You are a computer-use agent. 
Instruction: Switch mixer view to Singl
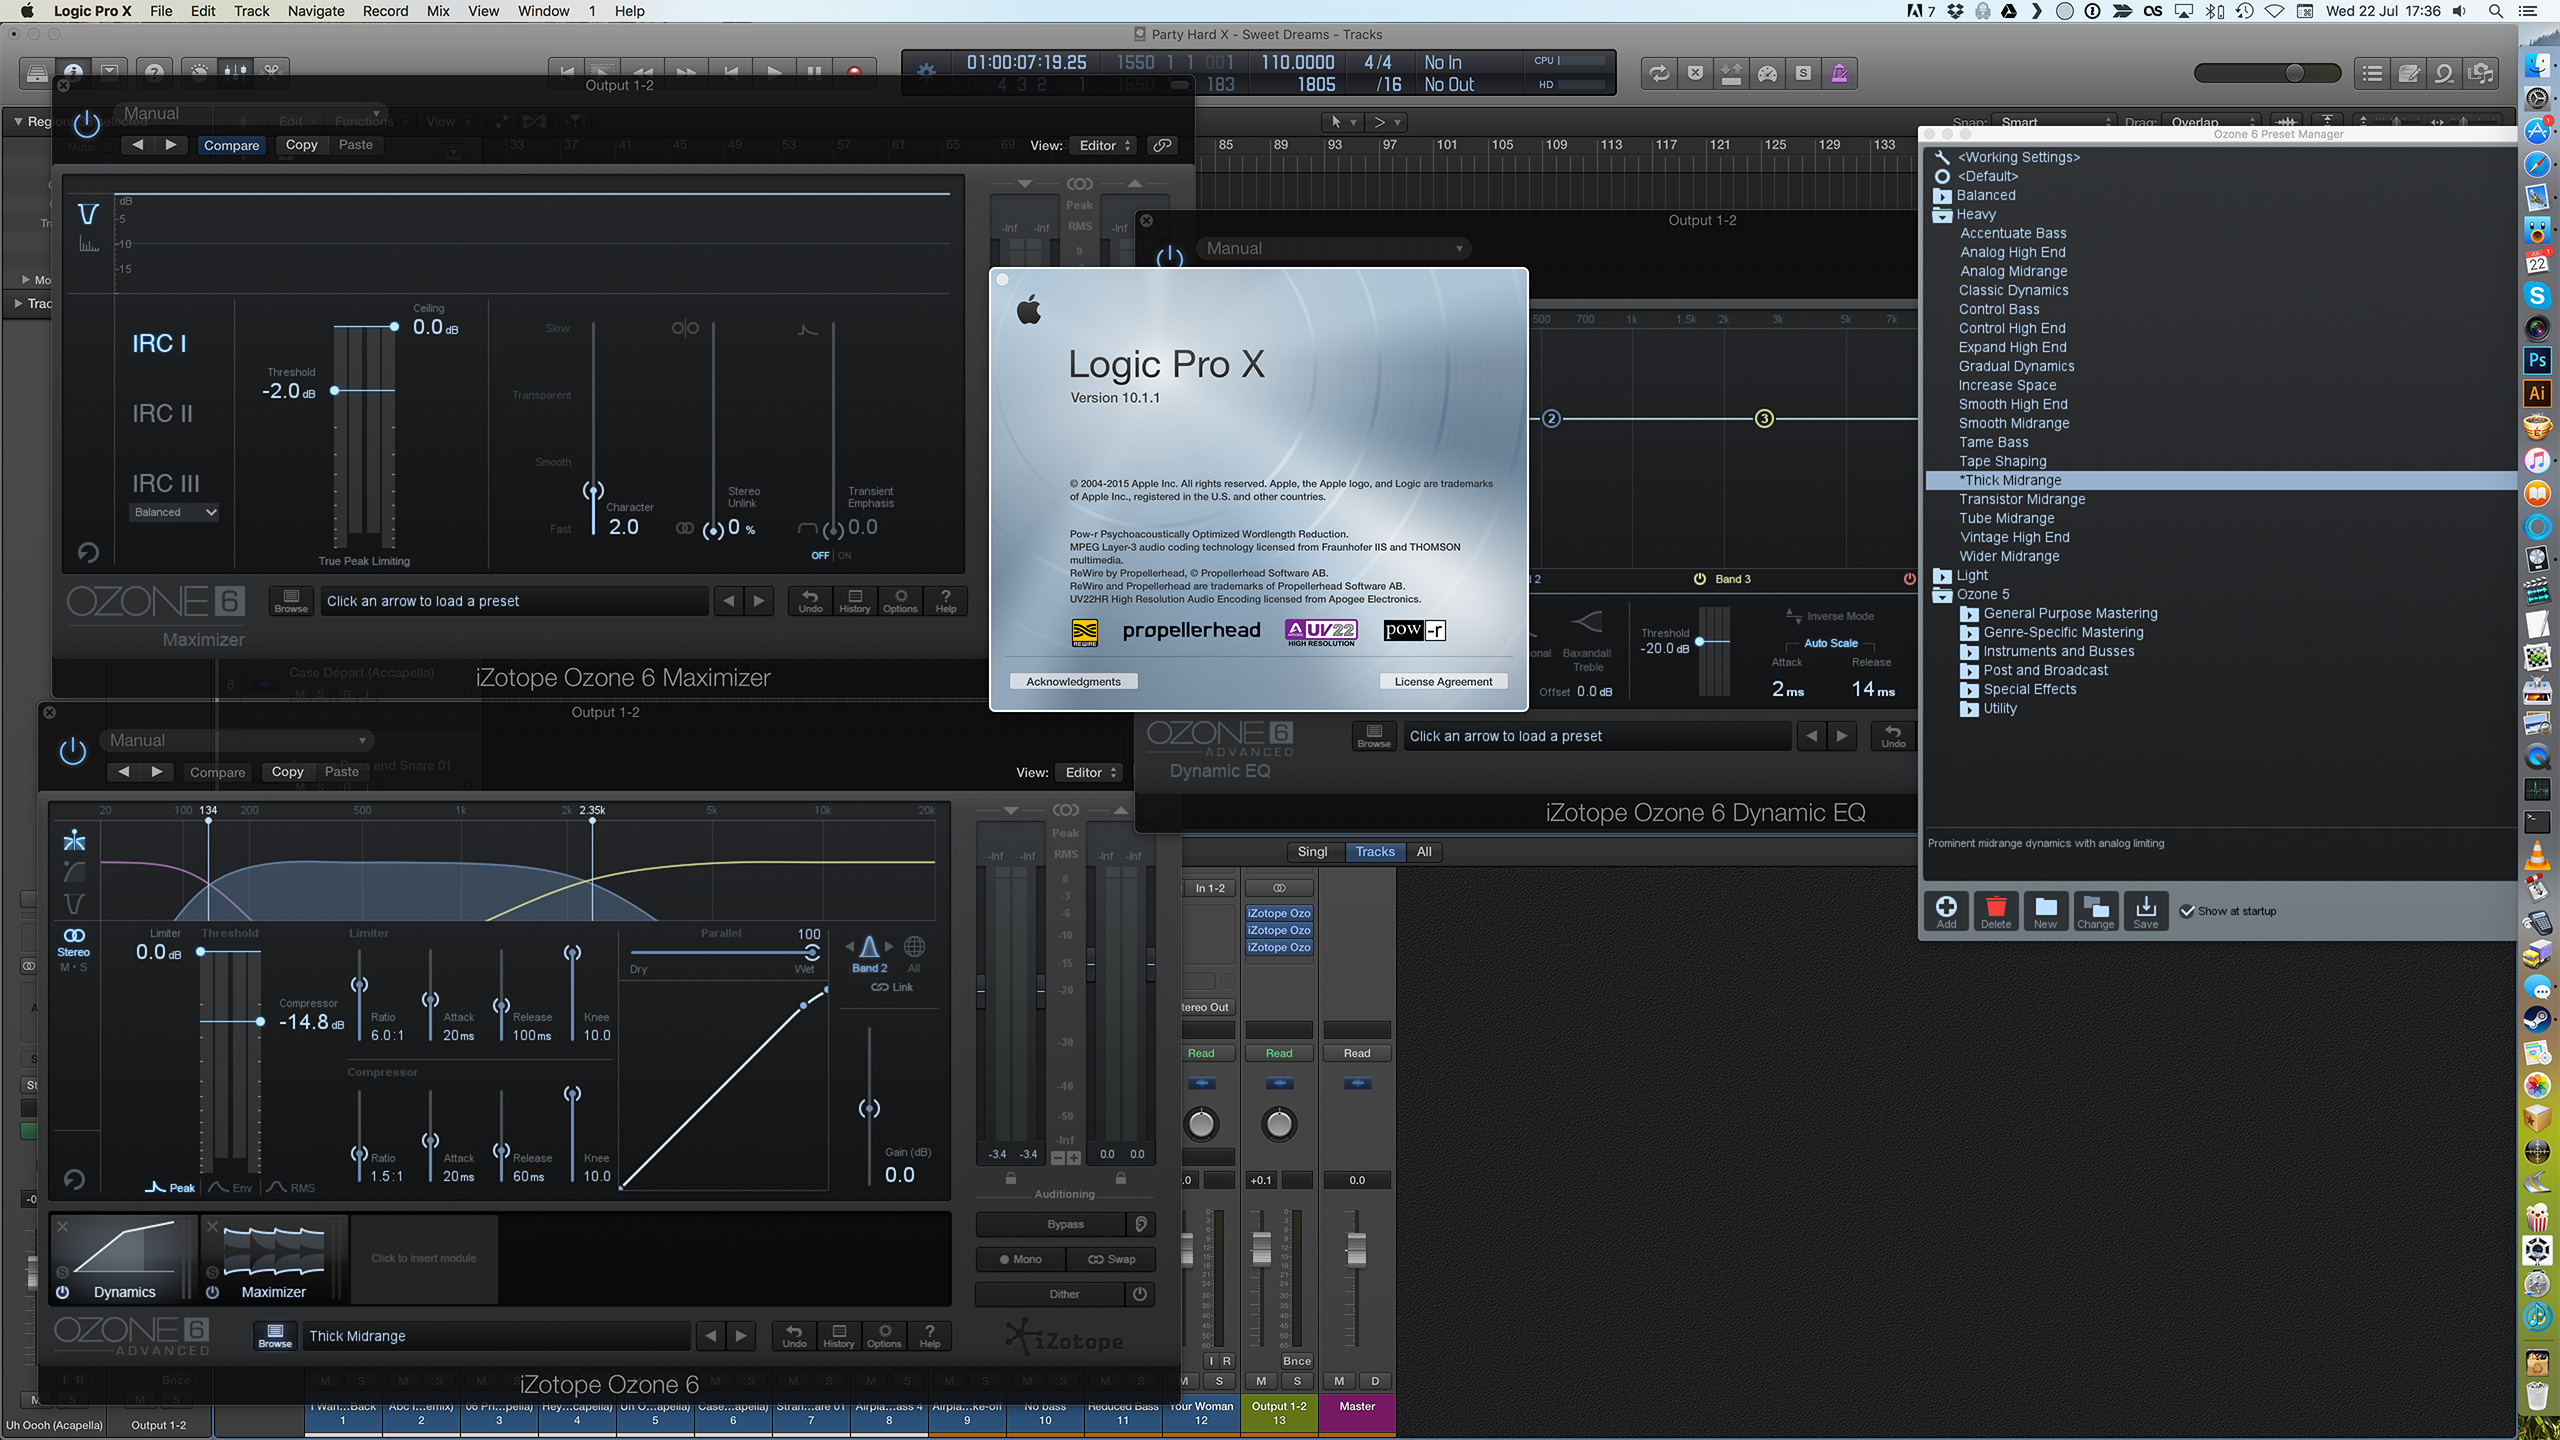coord(1312,852)
